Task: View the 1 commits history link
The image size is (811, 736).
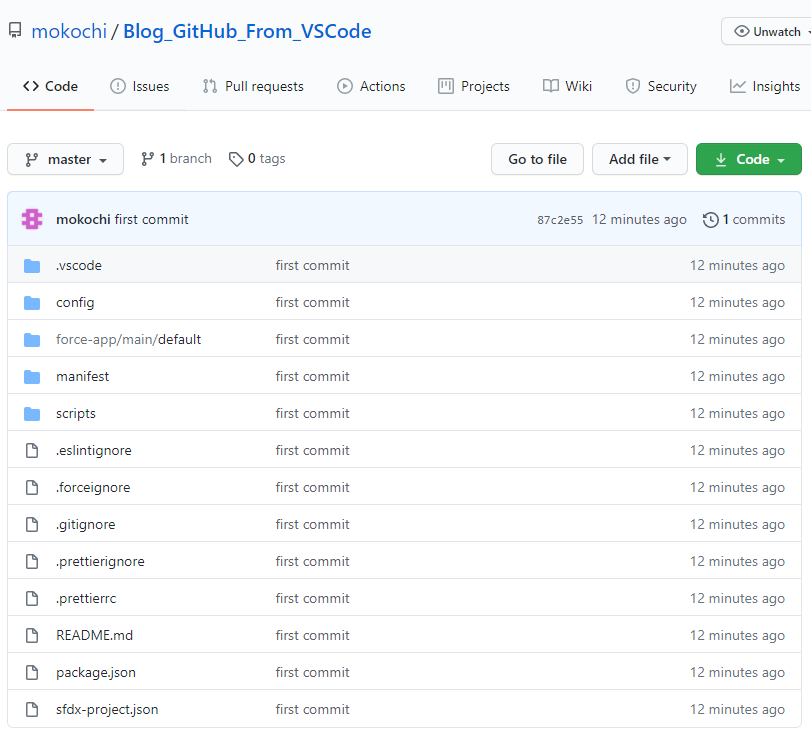Action: click(744, 220)
